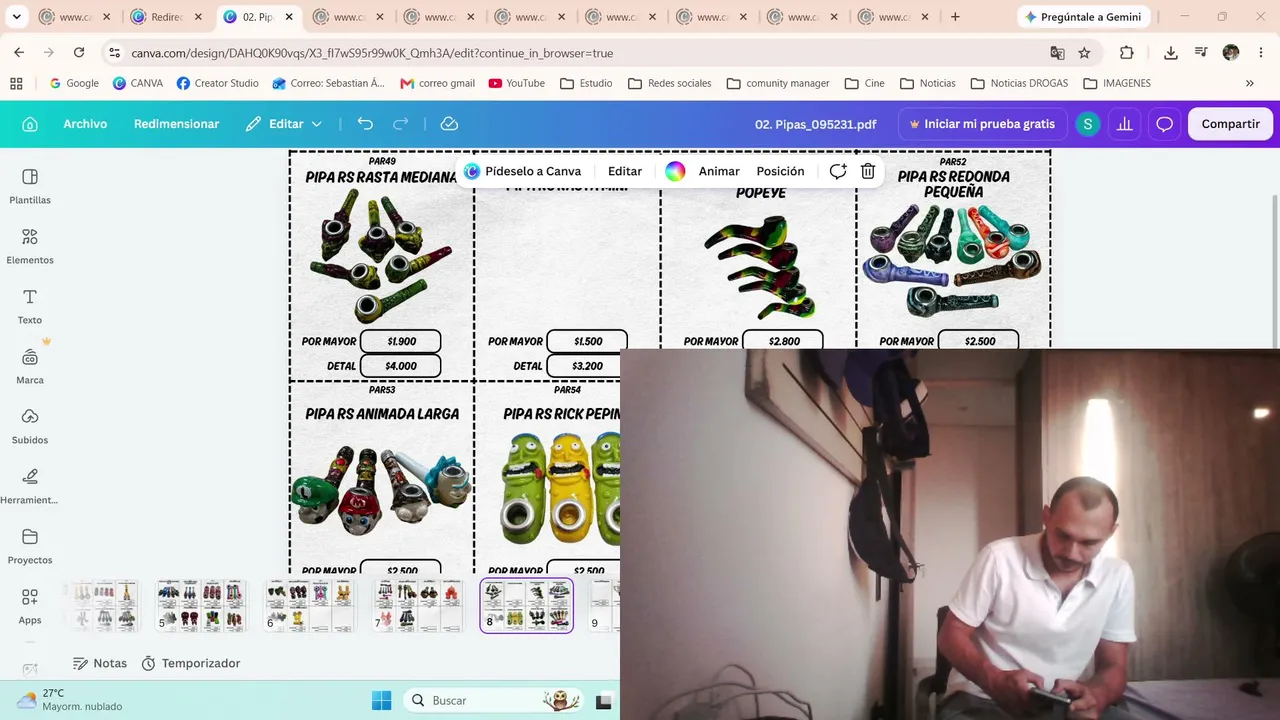1280x720 pixels.
Task: Select page 7 thumbnail
Action: [x=418, y=606]
